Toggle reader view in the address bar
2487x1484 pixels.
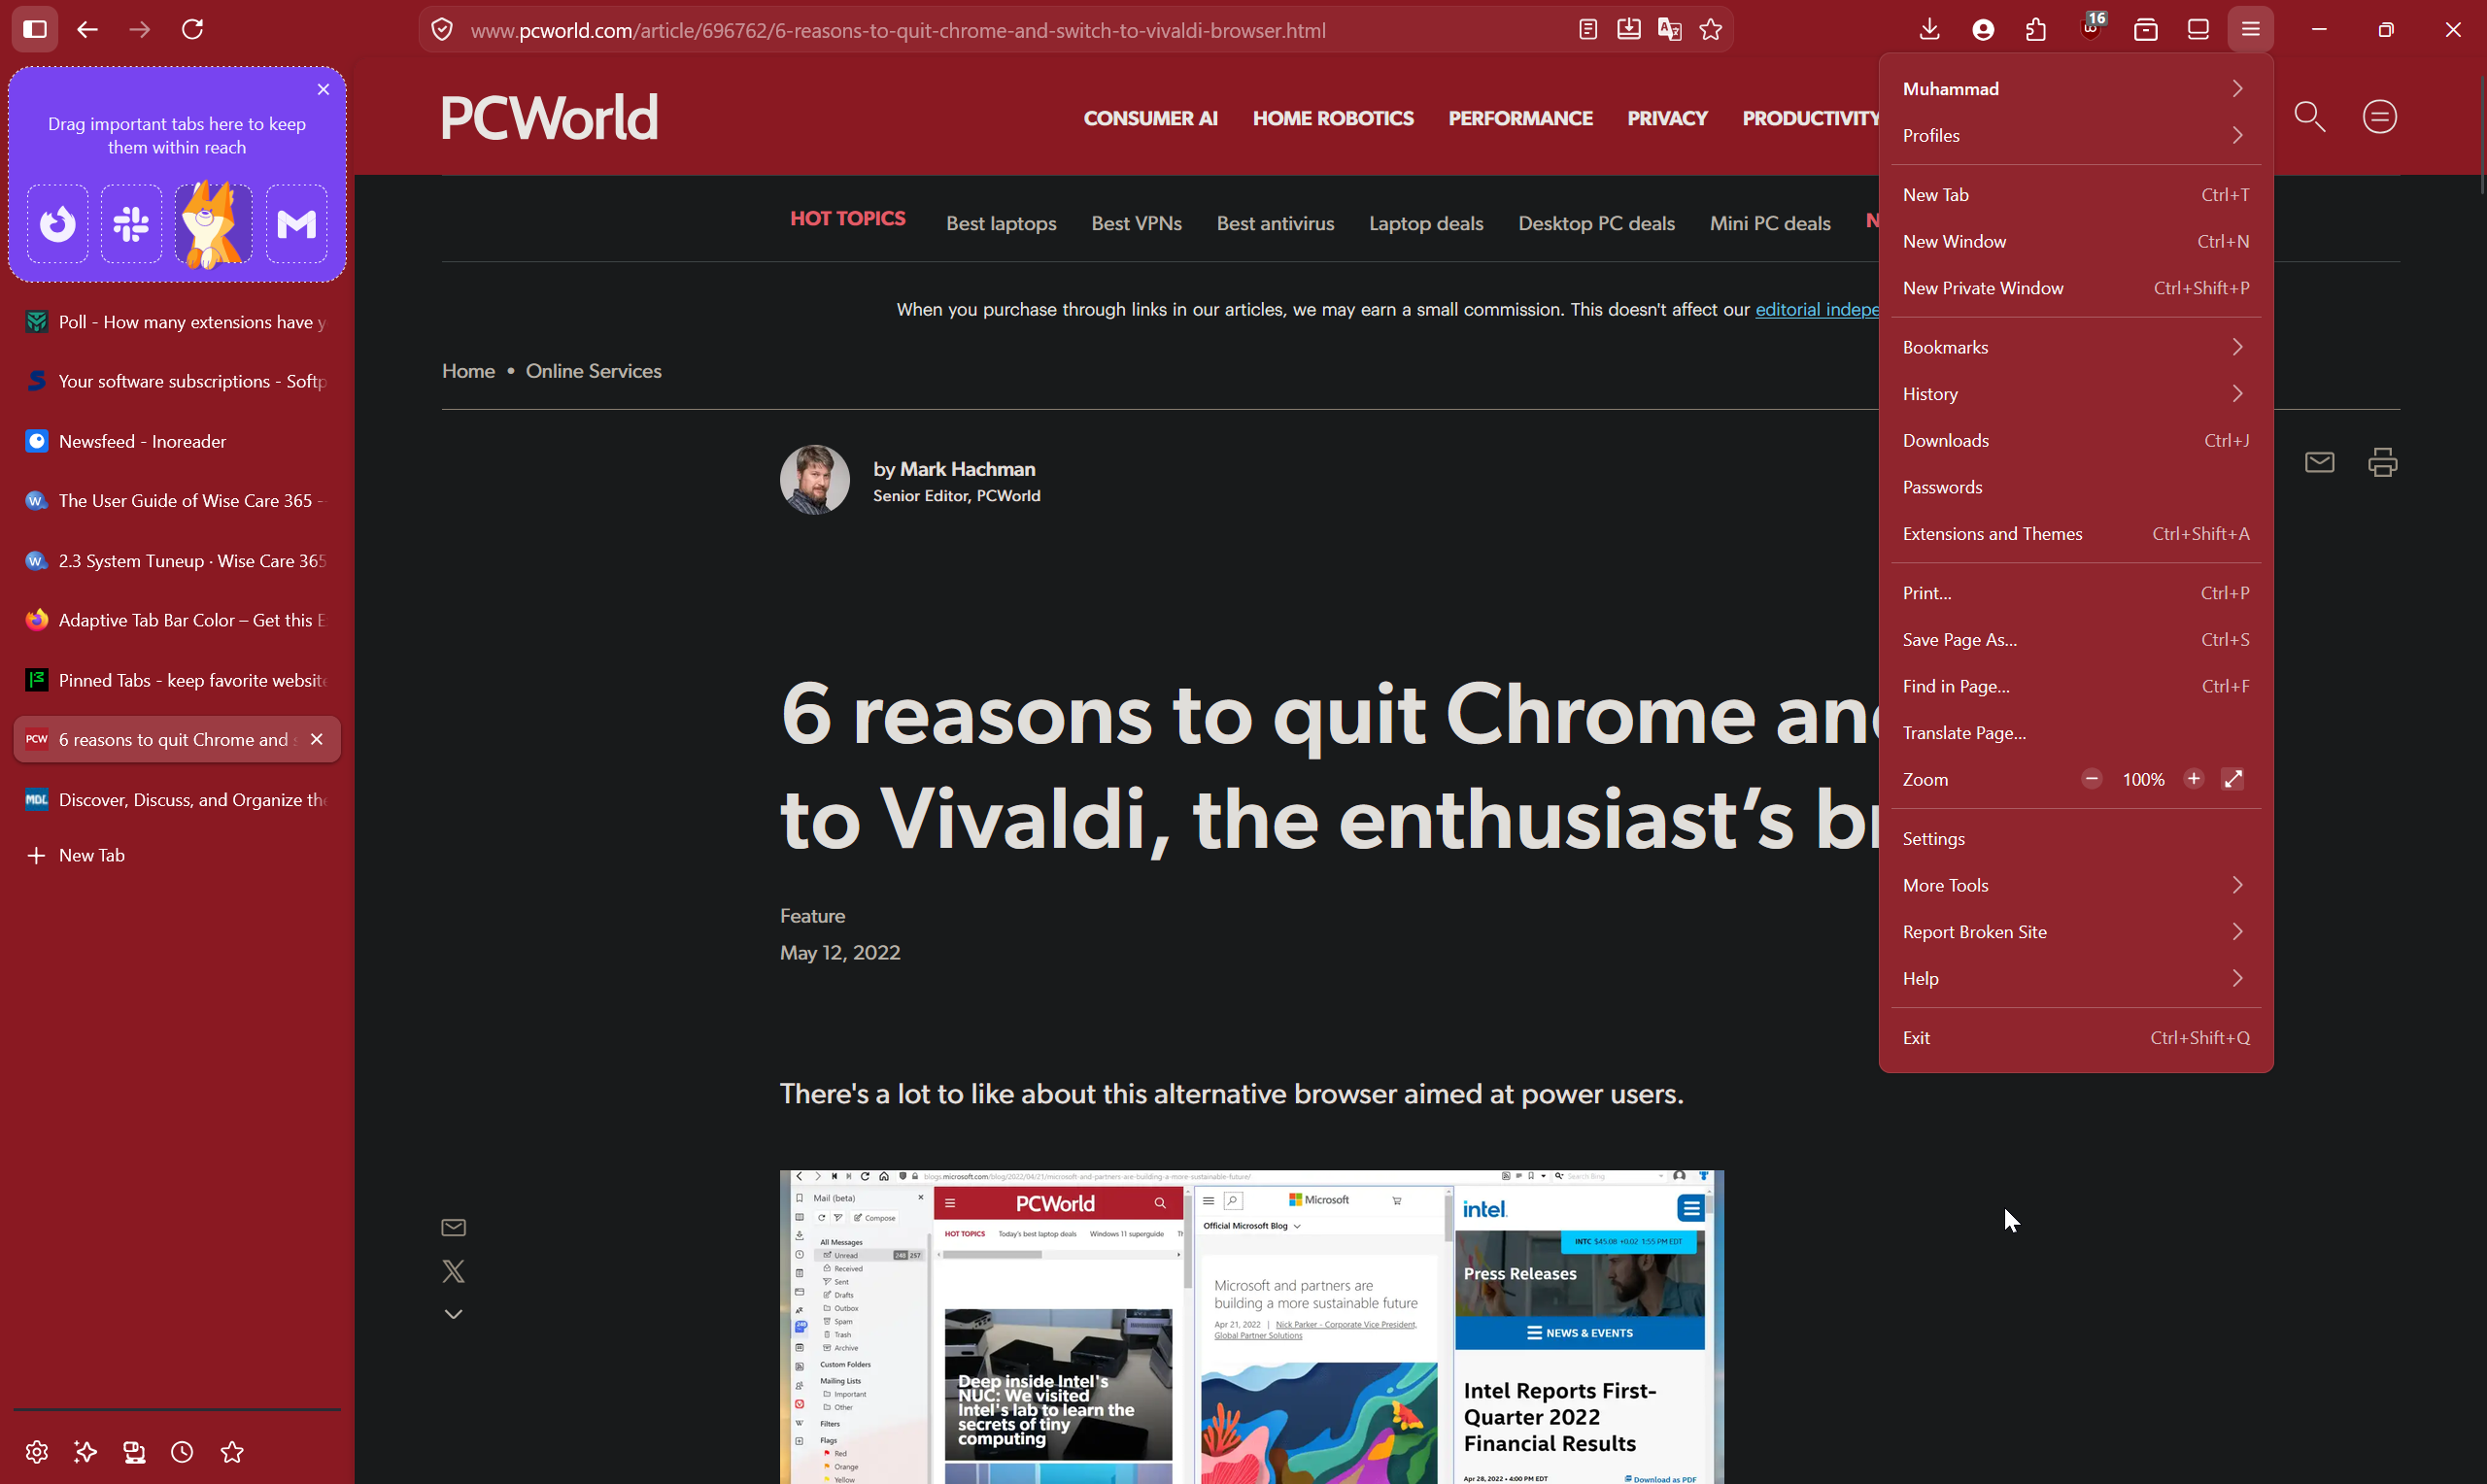pyautogui.click(x=1588, y=30)
